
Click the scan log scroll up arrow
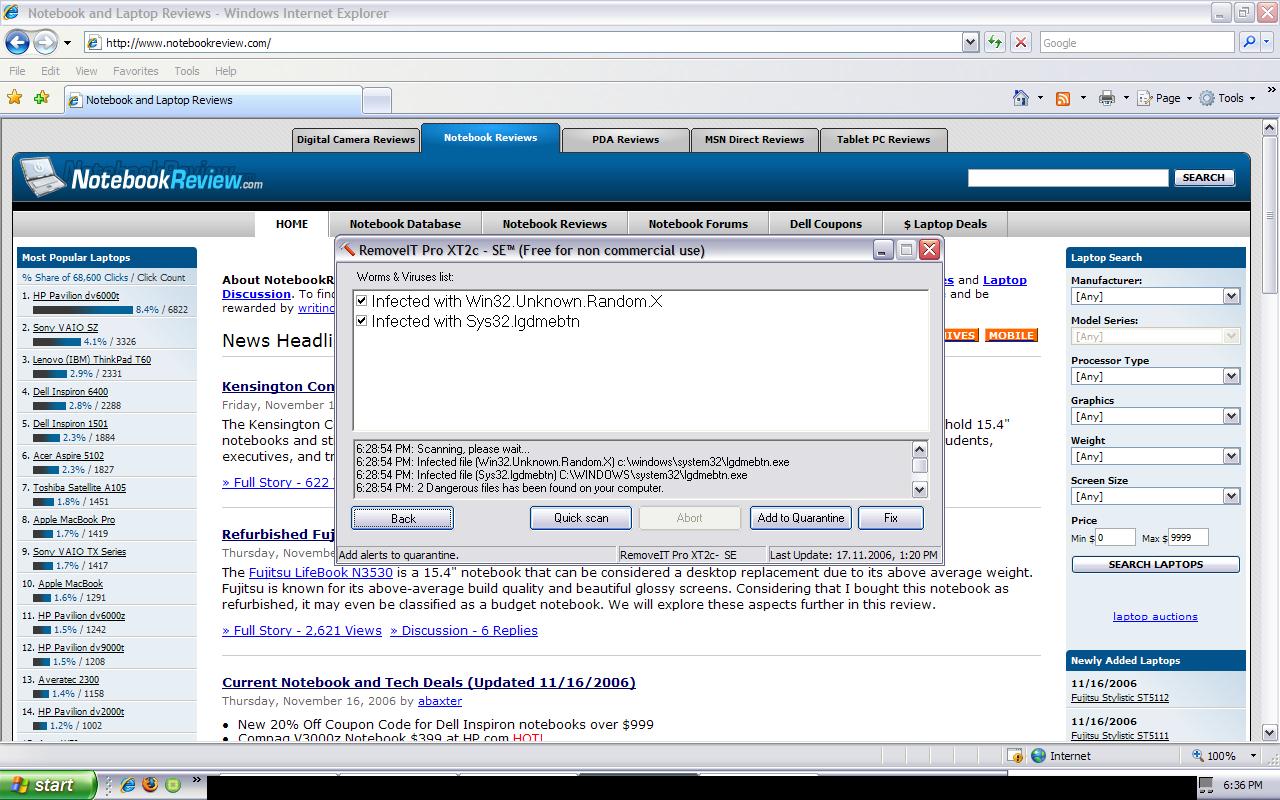920,449
